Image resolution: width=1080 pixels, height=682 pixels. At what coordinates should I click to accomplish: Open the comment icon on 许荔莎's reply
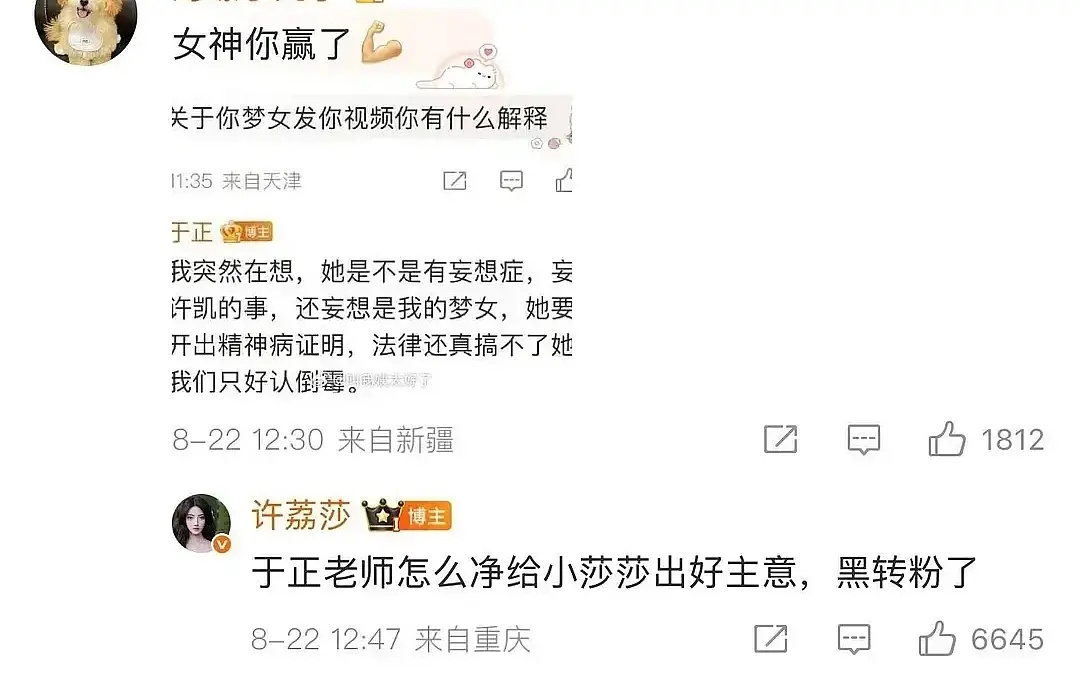pos(854,639)
